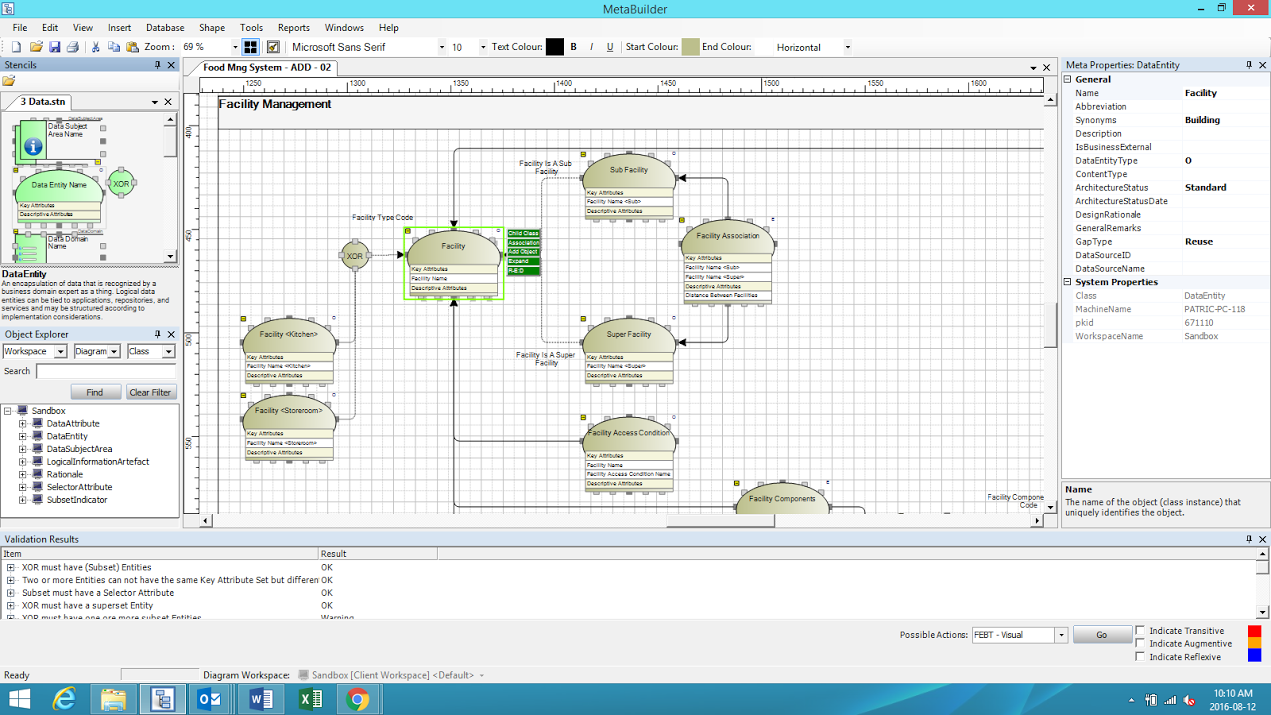Click the Add Object action button
The width and height of the screenshot is (1271, 715).
523,252
